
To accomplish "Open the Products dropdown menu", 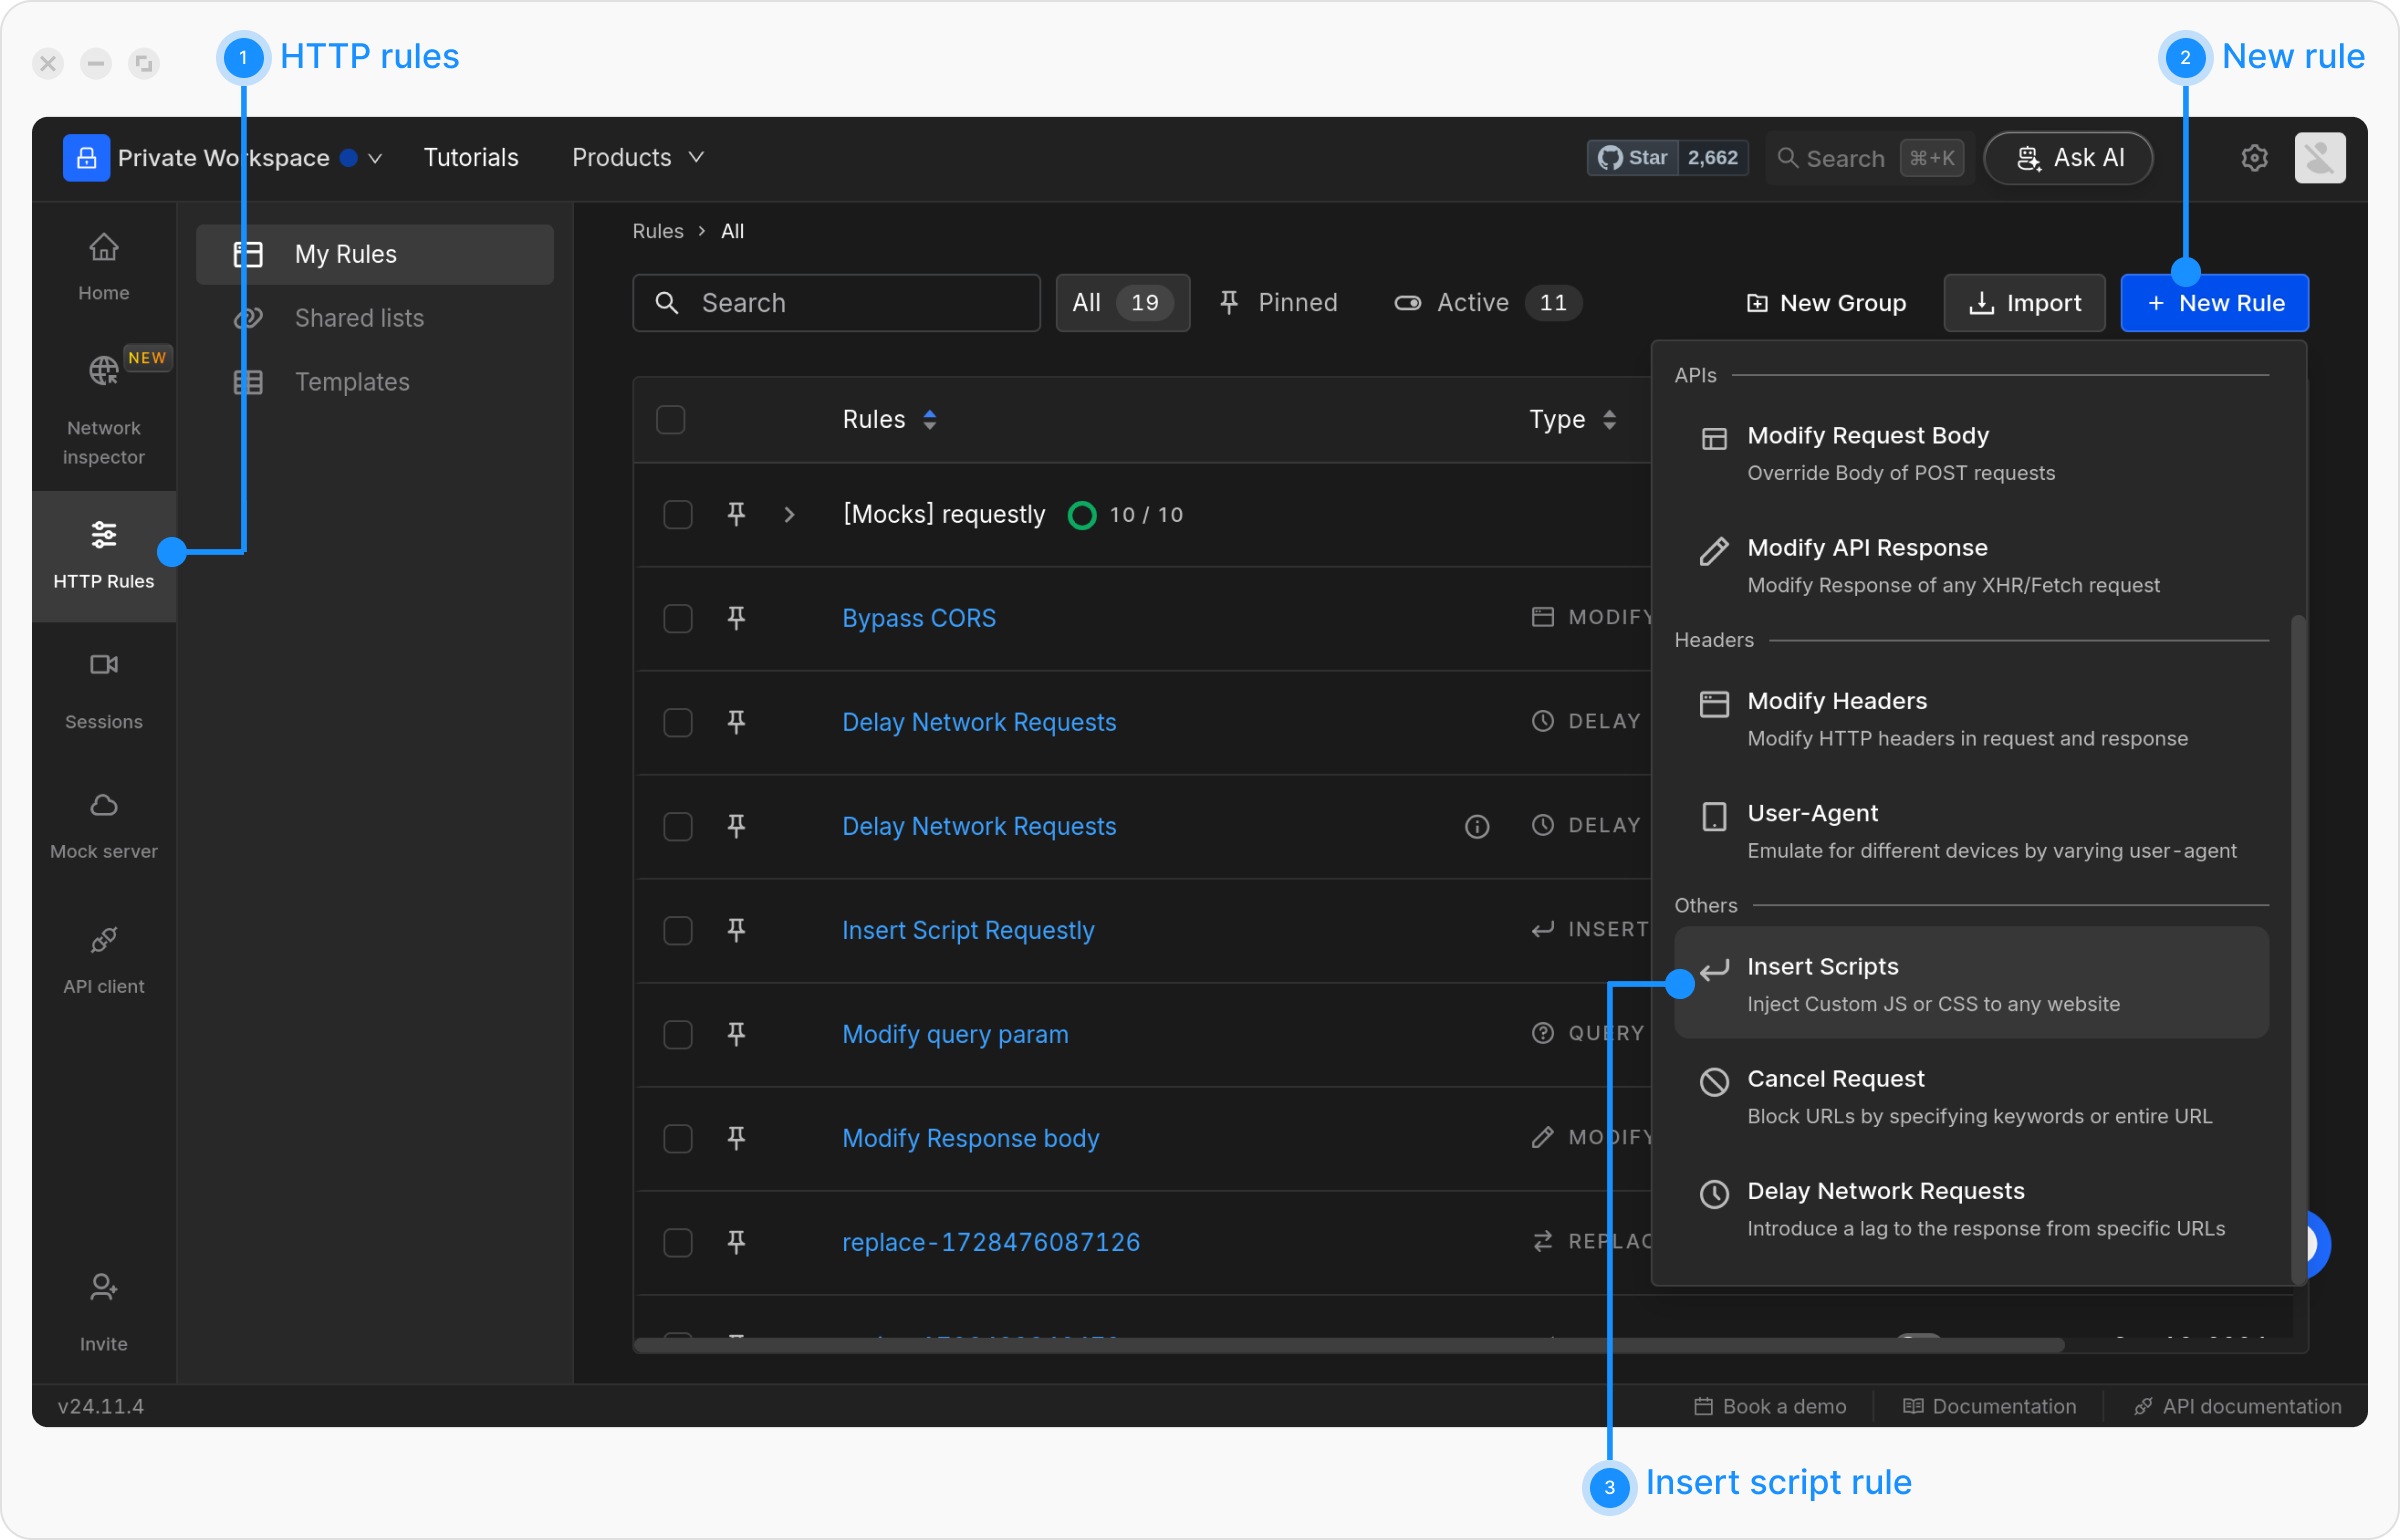I will coord(637,158).
